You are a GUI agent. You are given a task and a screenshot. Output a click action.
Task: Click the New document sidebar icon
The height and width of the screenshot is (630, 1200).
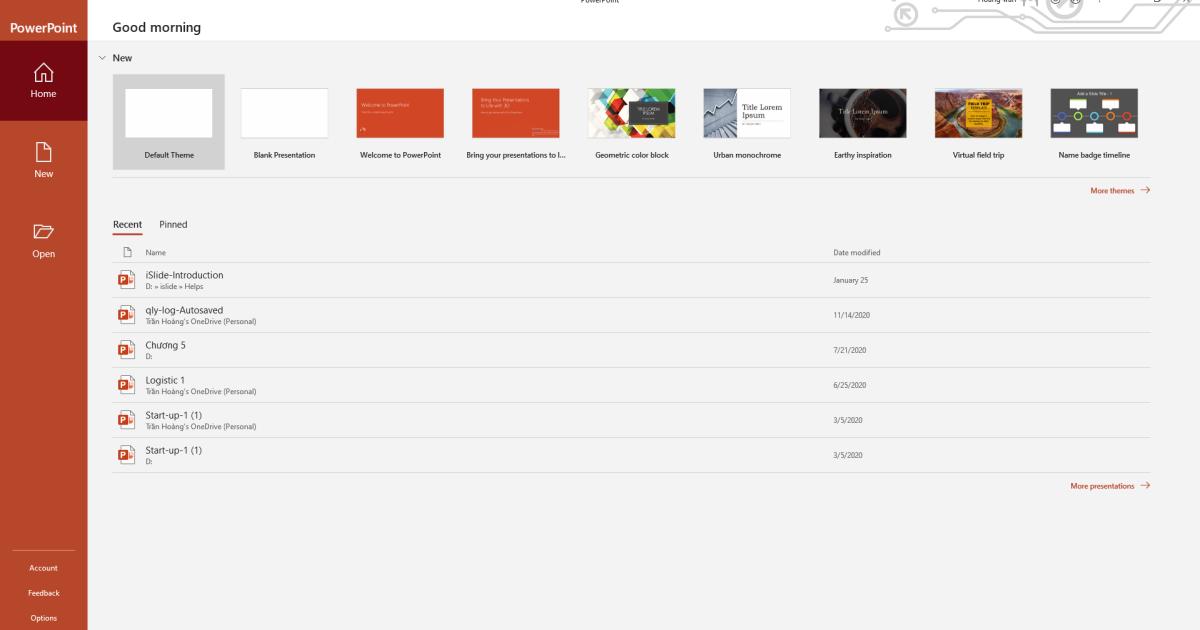[43, 152]
